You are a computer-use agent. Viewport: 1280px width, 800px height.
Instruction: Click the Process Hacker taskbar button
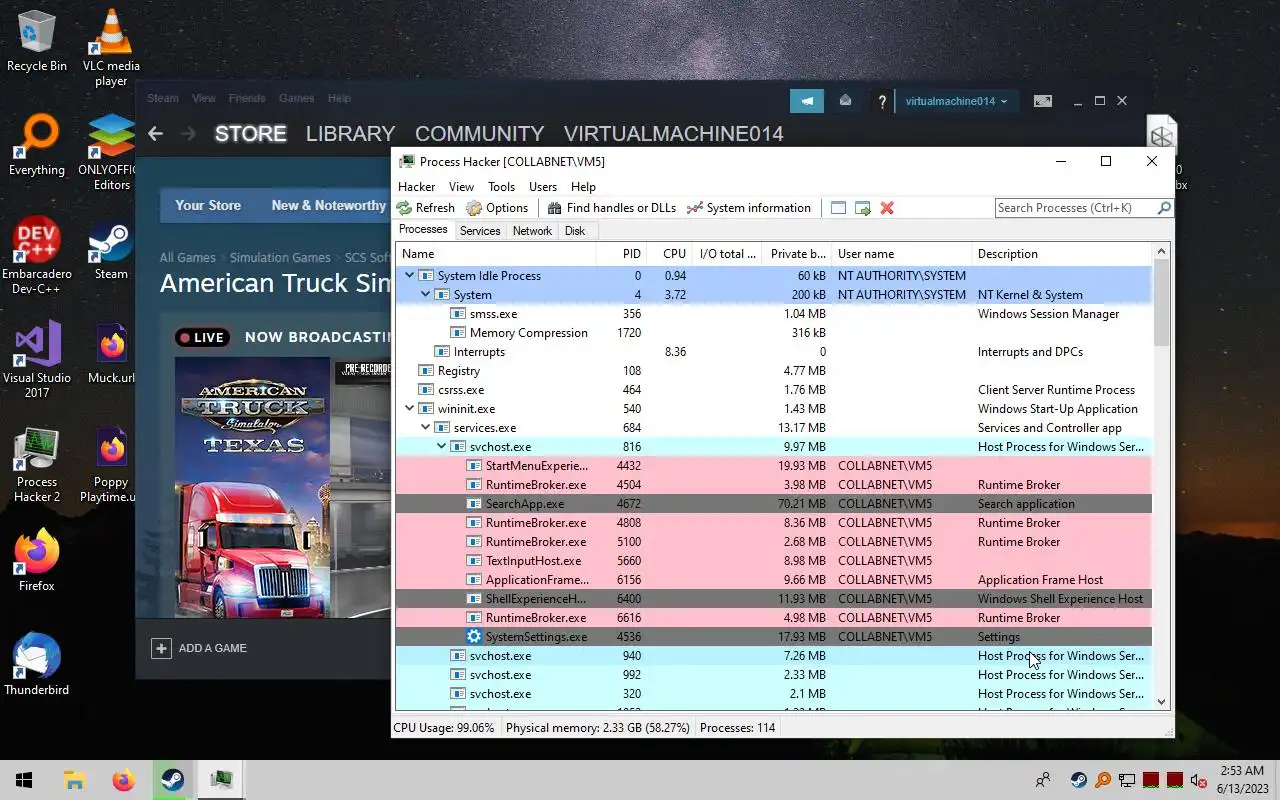click(221, 780)
